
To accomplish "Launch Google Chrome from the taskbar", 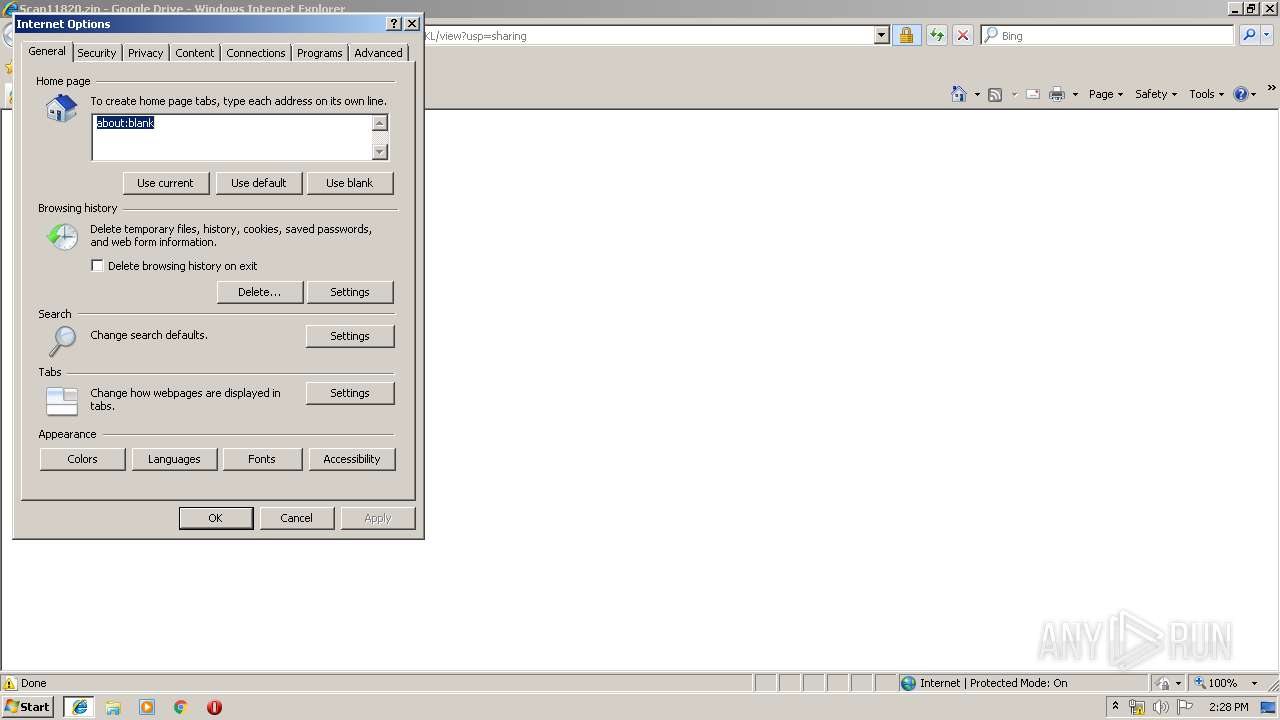I will [181, 707].
